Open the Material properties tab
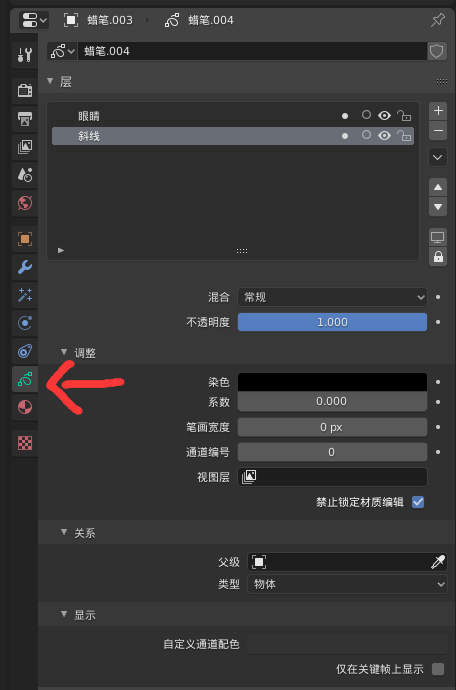 [x=25, y=407]
